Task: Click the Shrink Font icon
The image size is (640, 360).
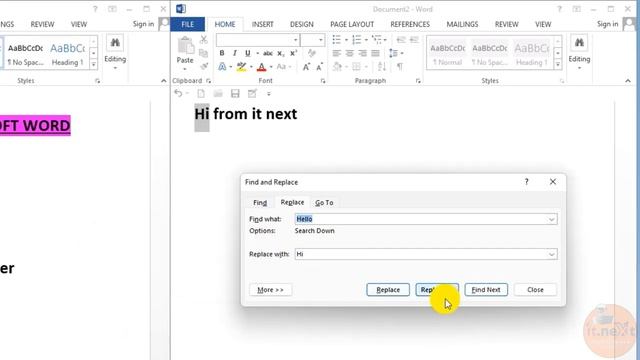Action: coord(320,67)
